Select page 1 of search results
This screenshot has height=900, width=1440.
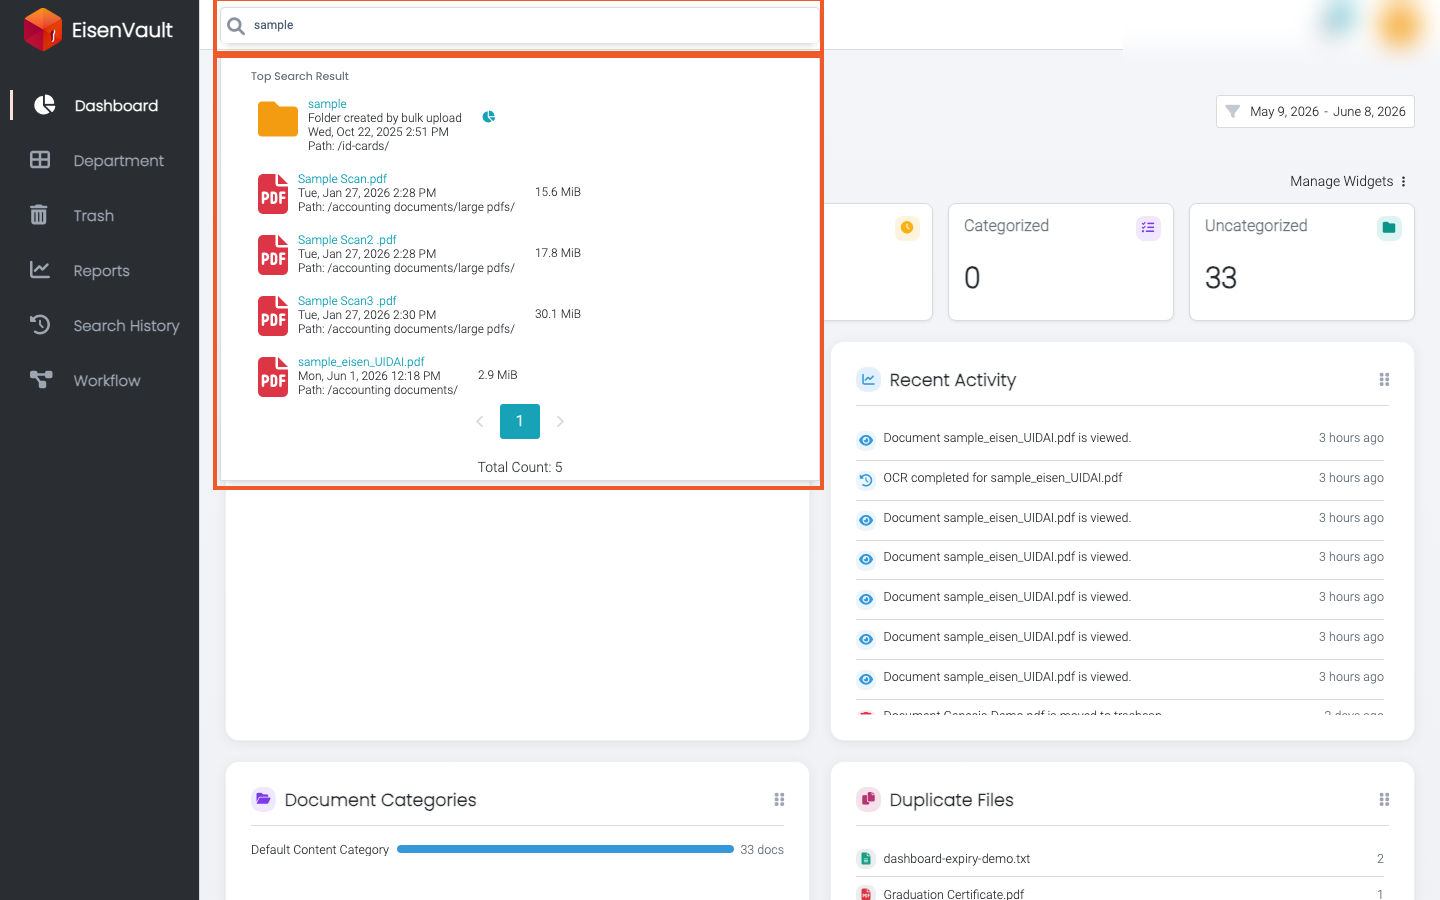(520, 422)
